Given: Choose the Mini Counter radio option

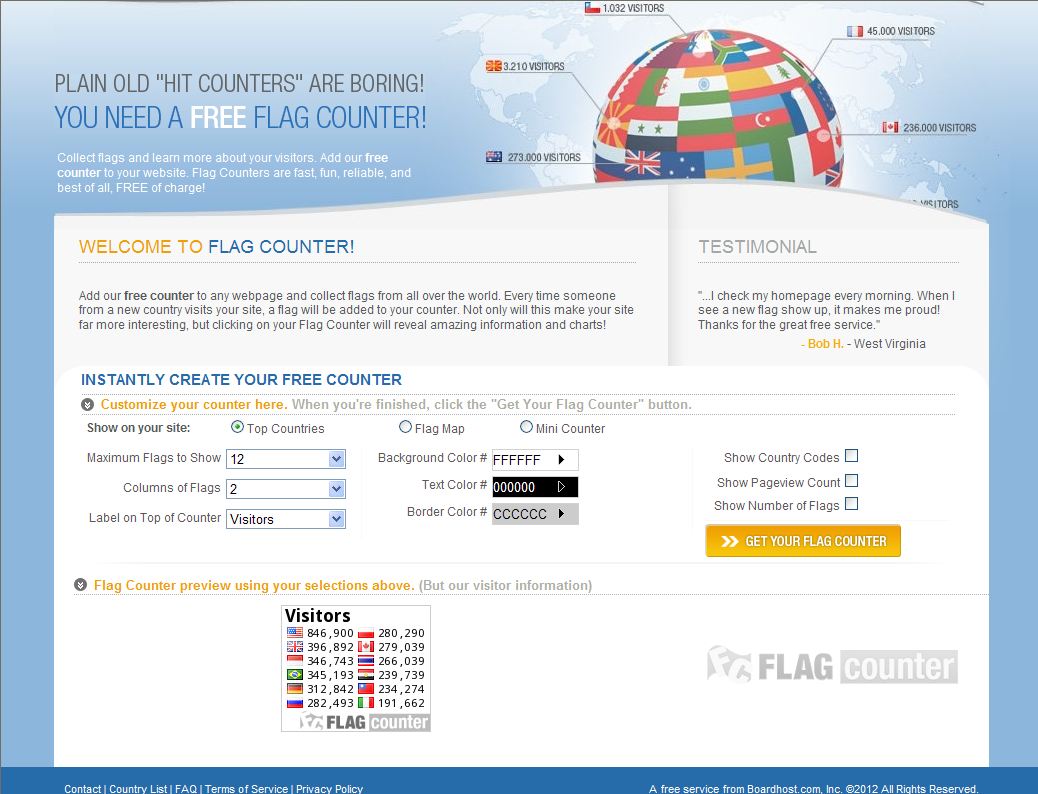Looking at the screenshot, I should click(x=526, y=427).
